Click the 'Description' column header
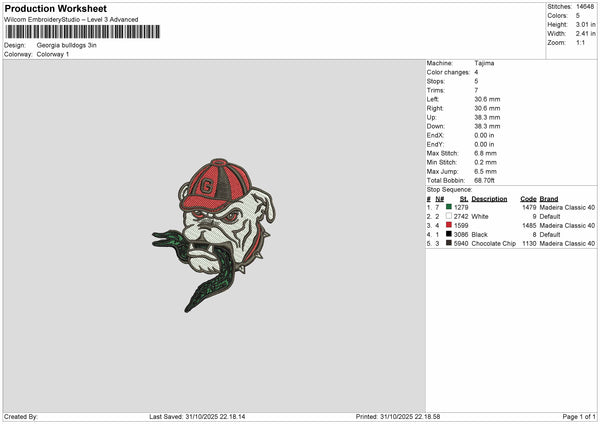This screenshot has width=600, height=424. [489, 199]
